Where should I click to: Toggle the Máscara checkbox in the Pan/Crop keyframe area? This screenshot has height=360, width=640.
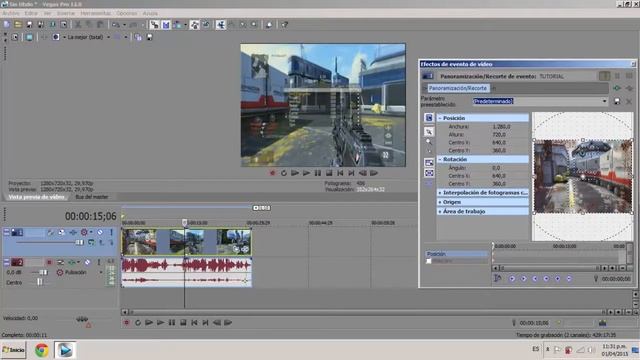[x=429, y=261]
